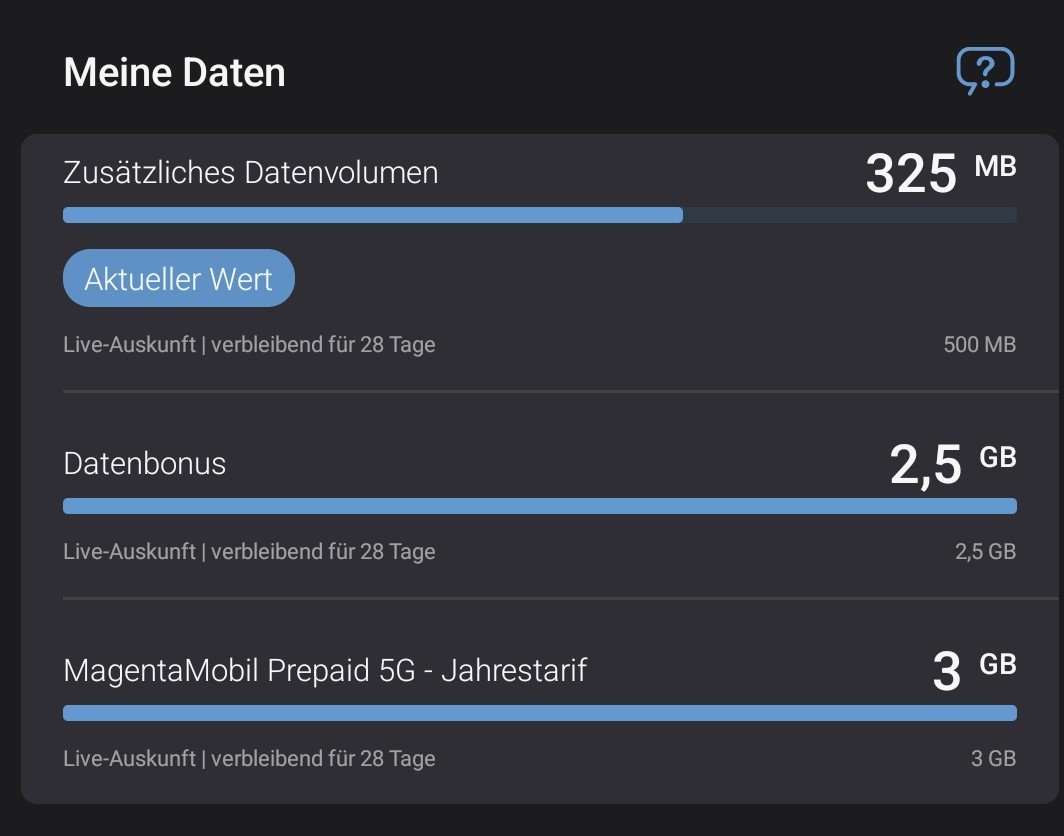This screenshot has width=1064, height=836.
Task: Click the Zusätzliches Datenvolumen progress bar
Action: click(372, 215)
